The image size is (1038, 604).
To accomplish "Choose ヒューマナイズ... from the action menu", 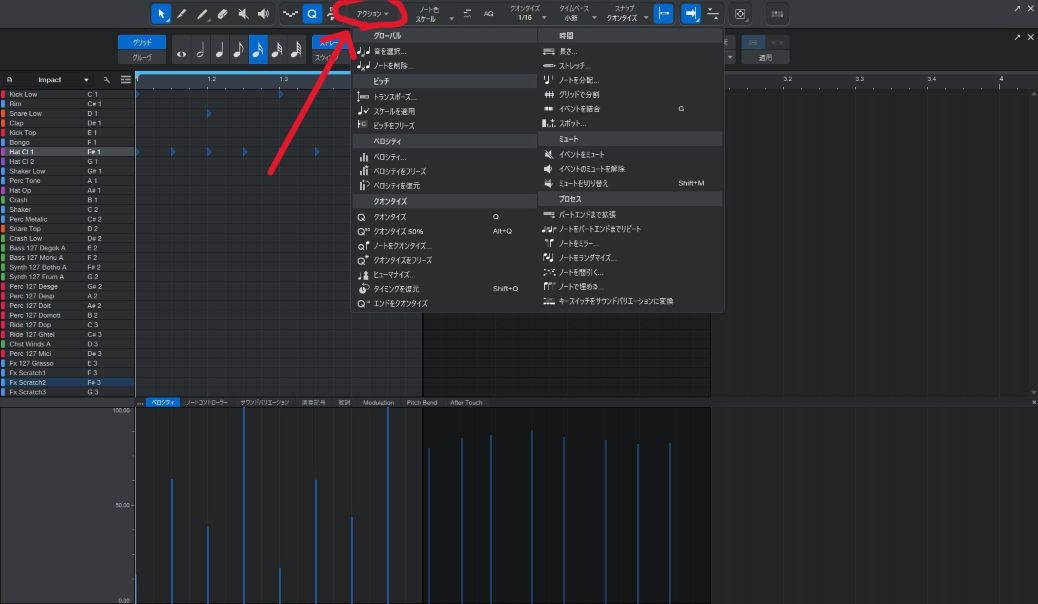I will [393, 274].
